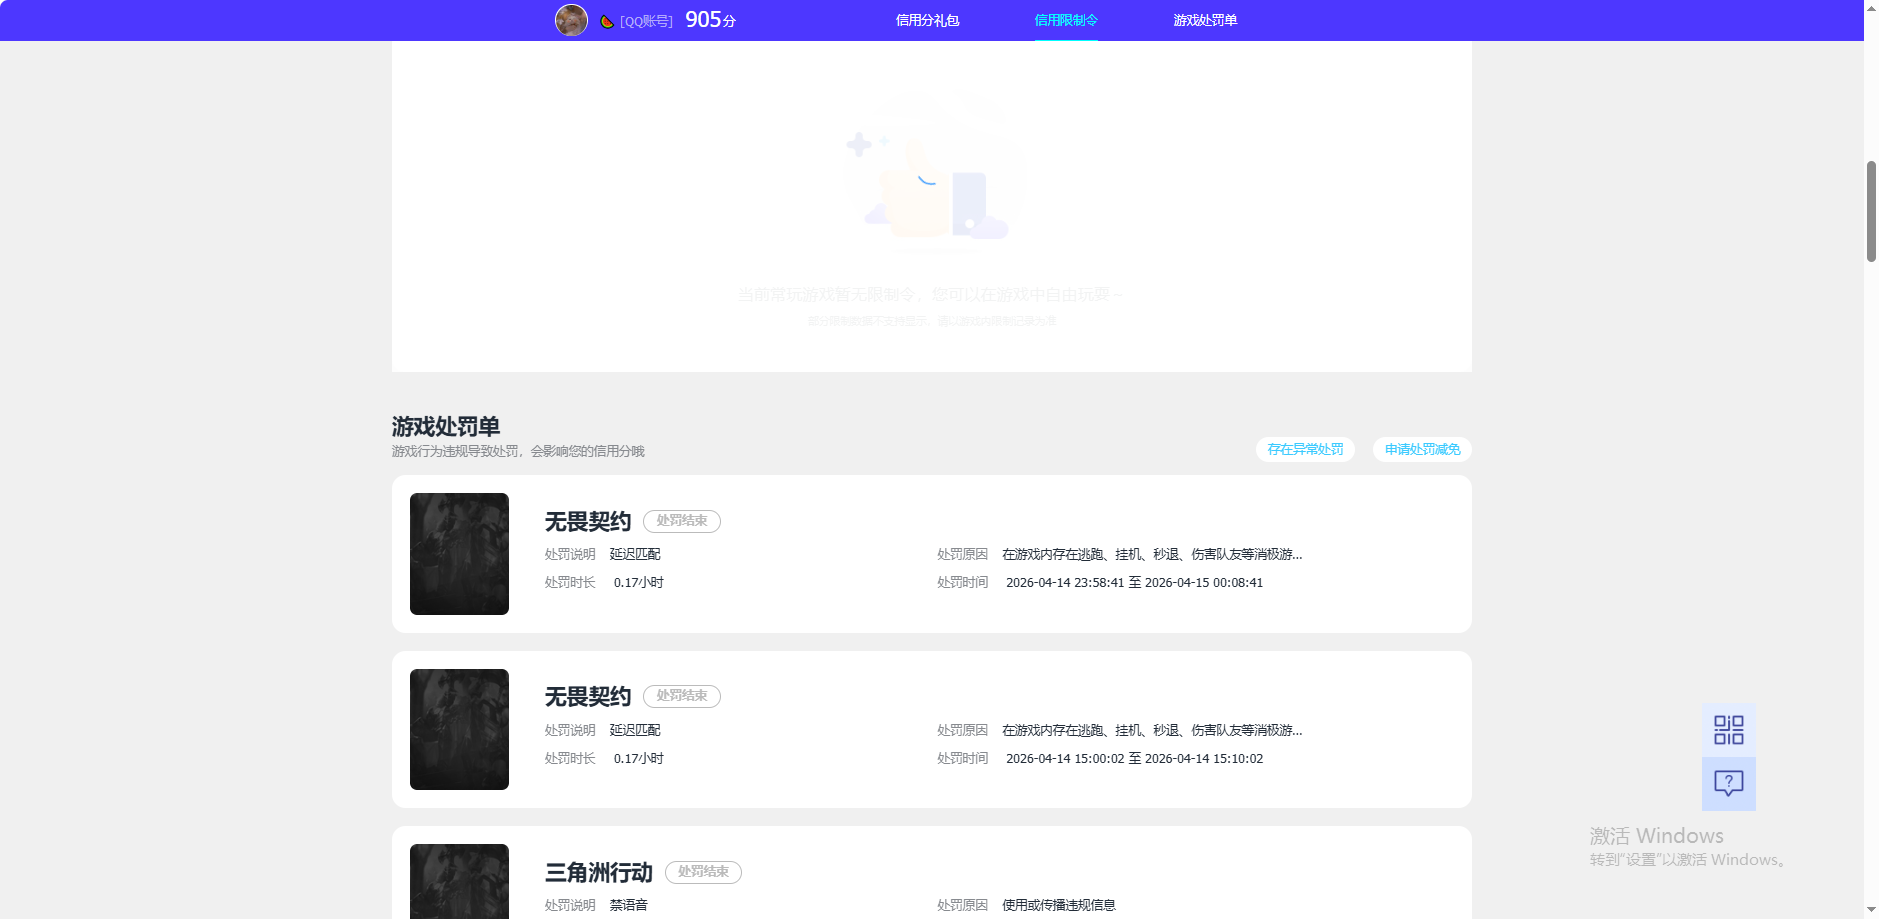Click the 三角洲行动 game thumbnail
1879x919 pixels.
tap(459, 881)
